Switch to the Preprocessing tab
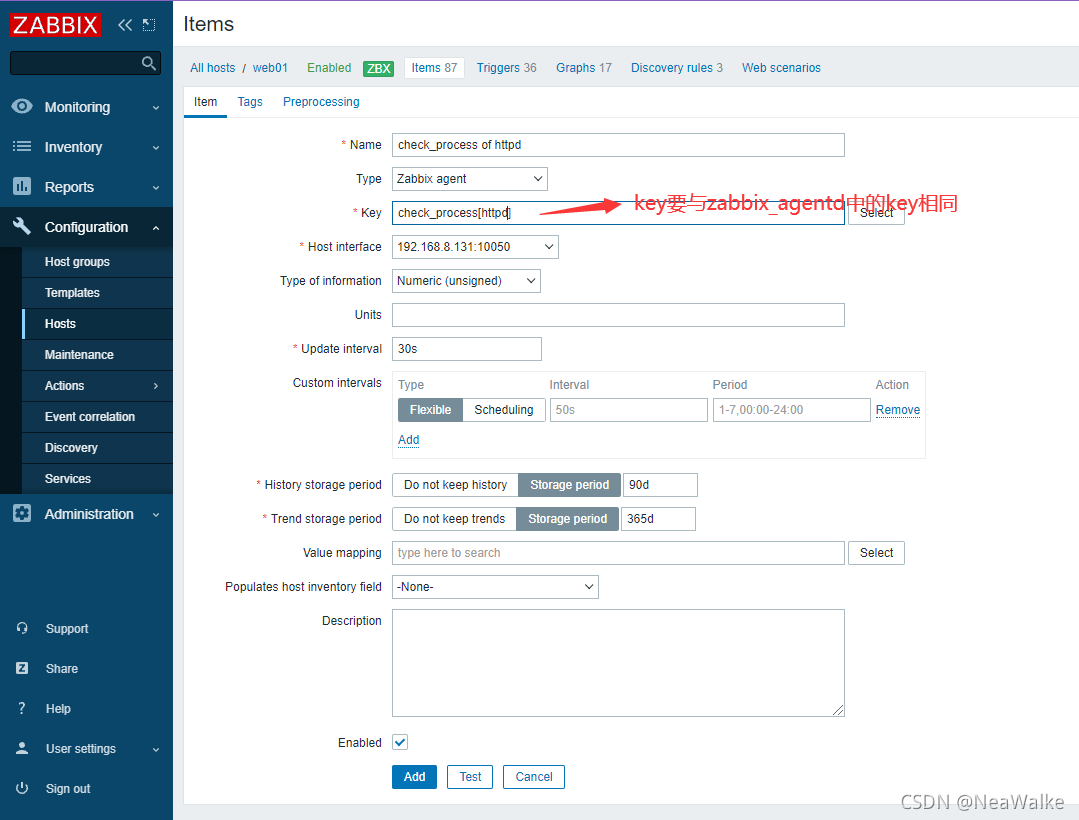1079x820 pixels. [321, 102]
